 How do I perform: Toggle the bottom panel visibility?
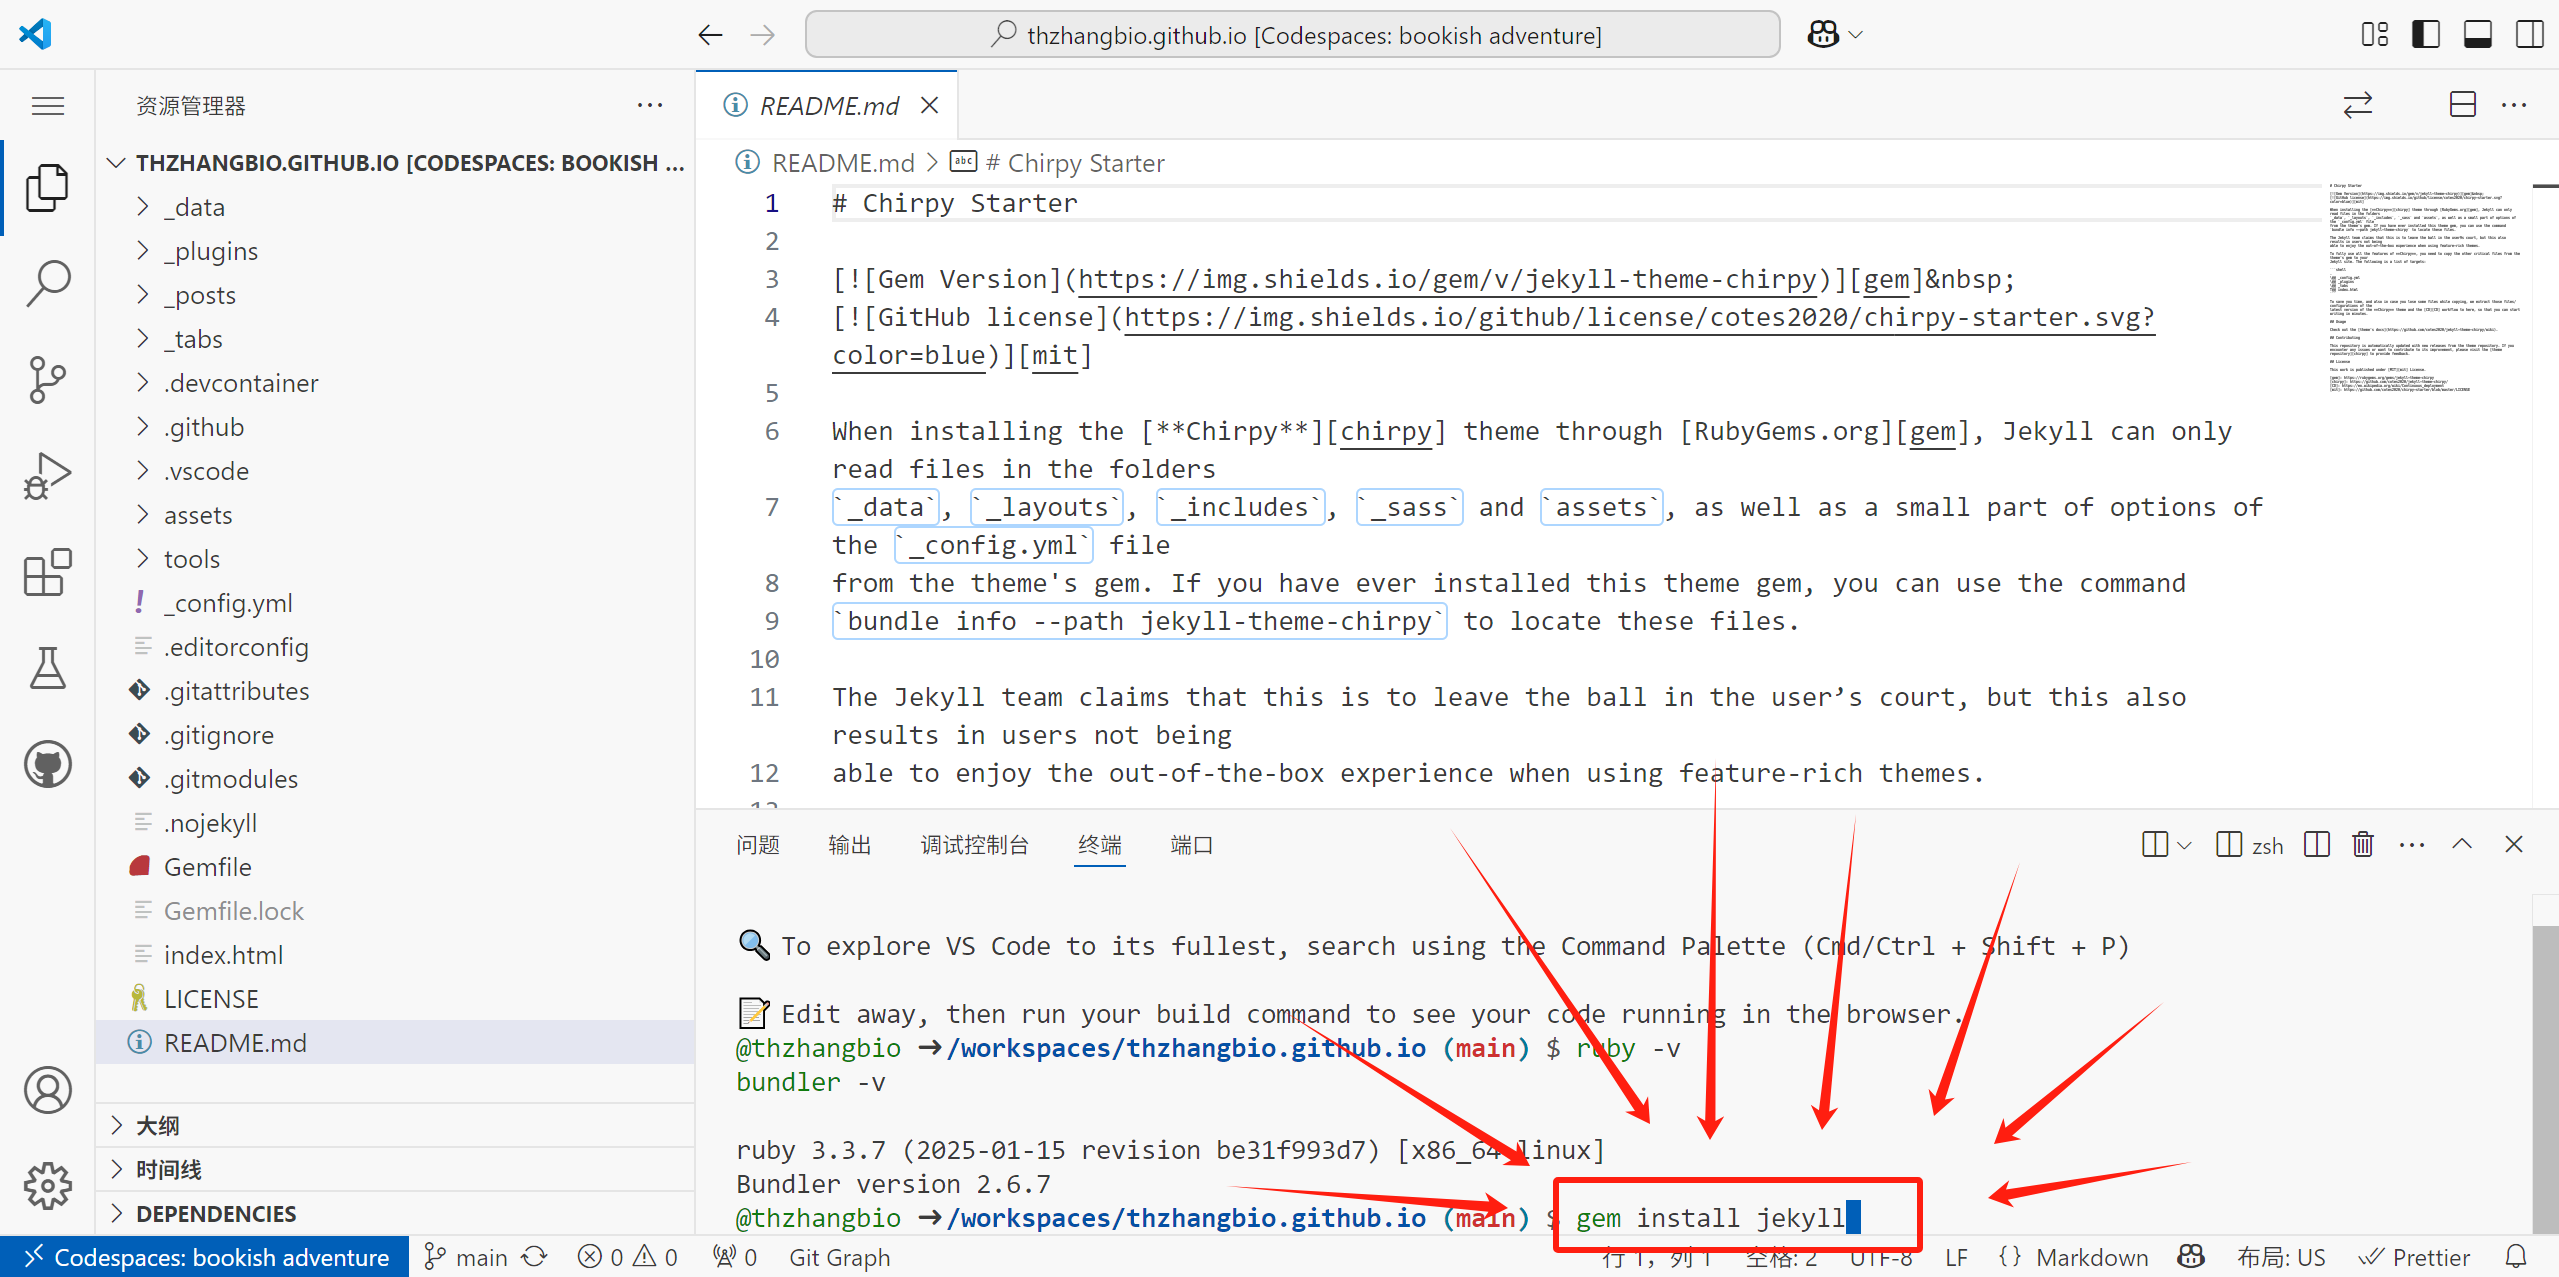[x=2477, y=35]
